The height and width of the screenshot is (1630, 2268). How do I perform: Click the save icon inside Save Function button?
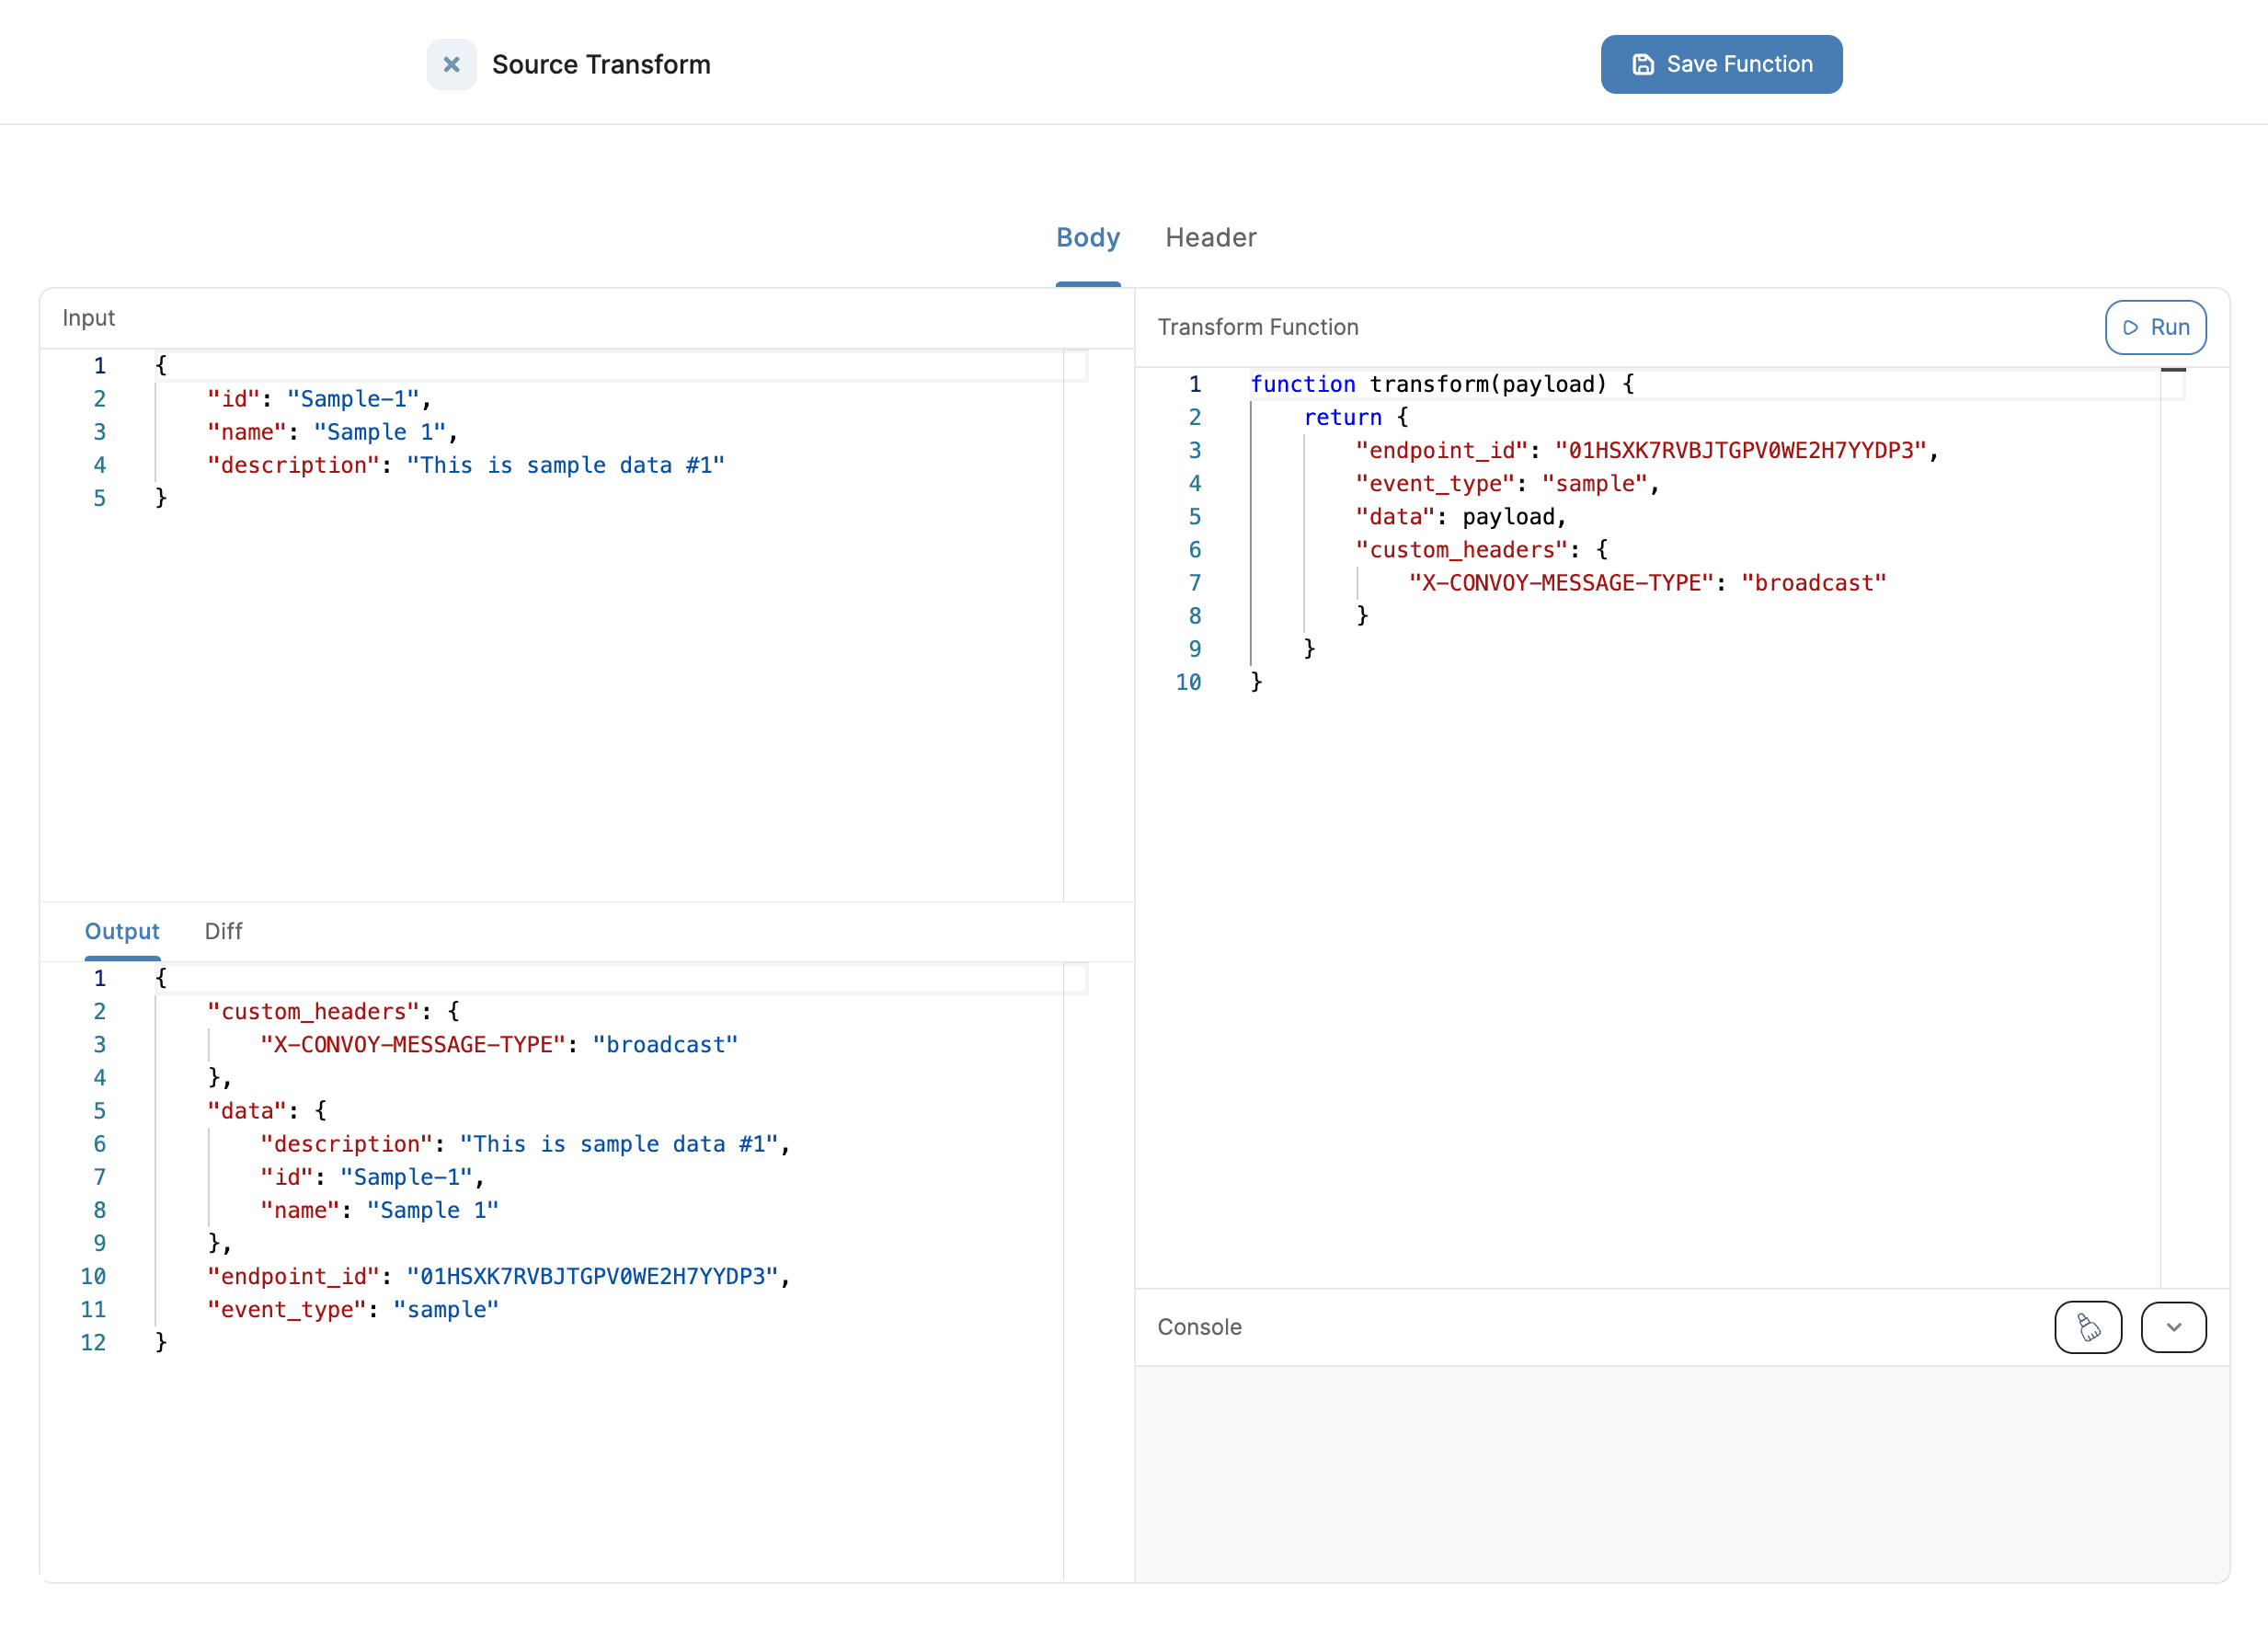pyautogui.click(x=1644, y=63)
